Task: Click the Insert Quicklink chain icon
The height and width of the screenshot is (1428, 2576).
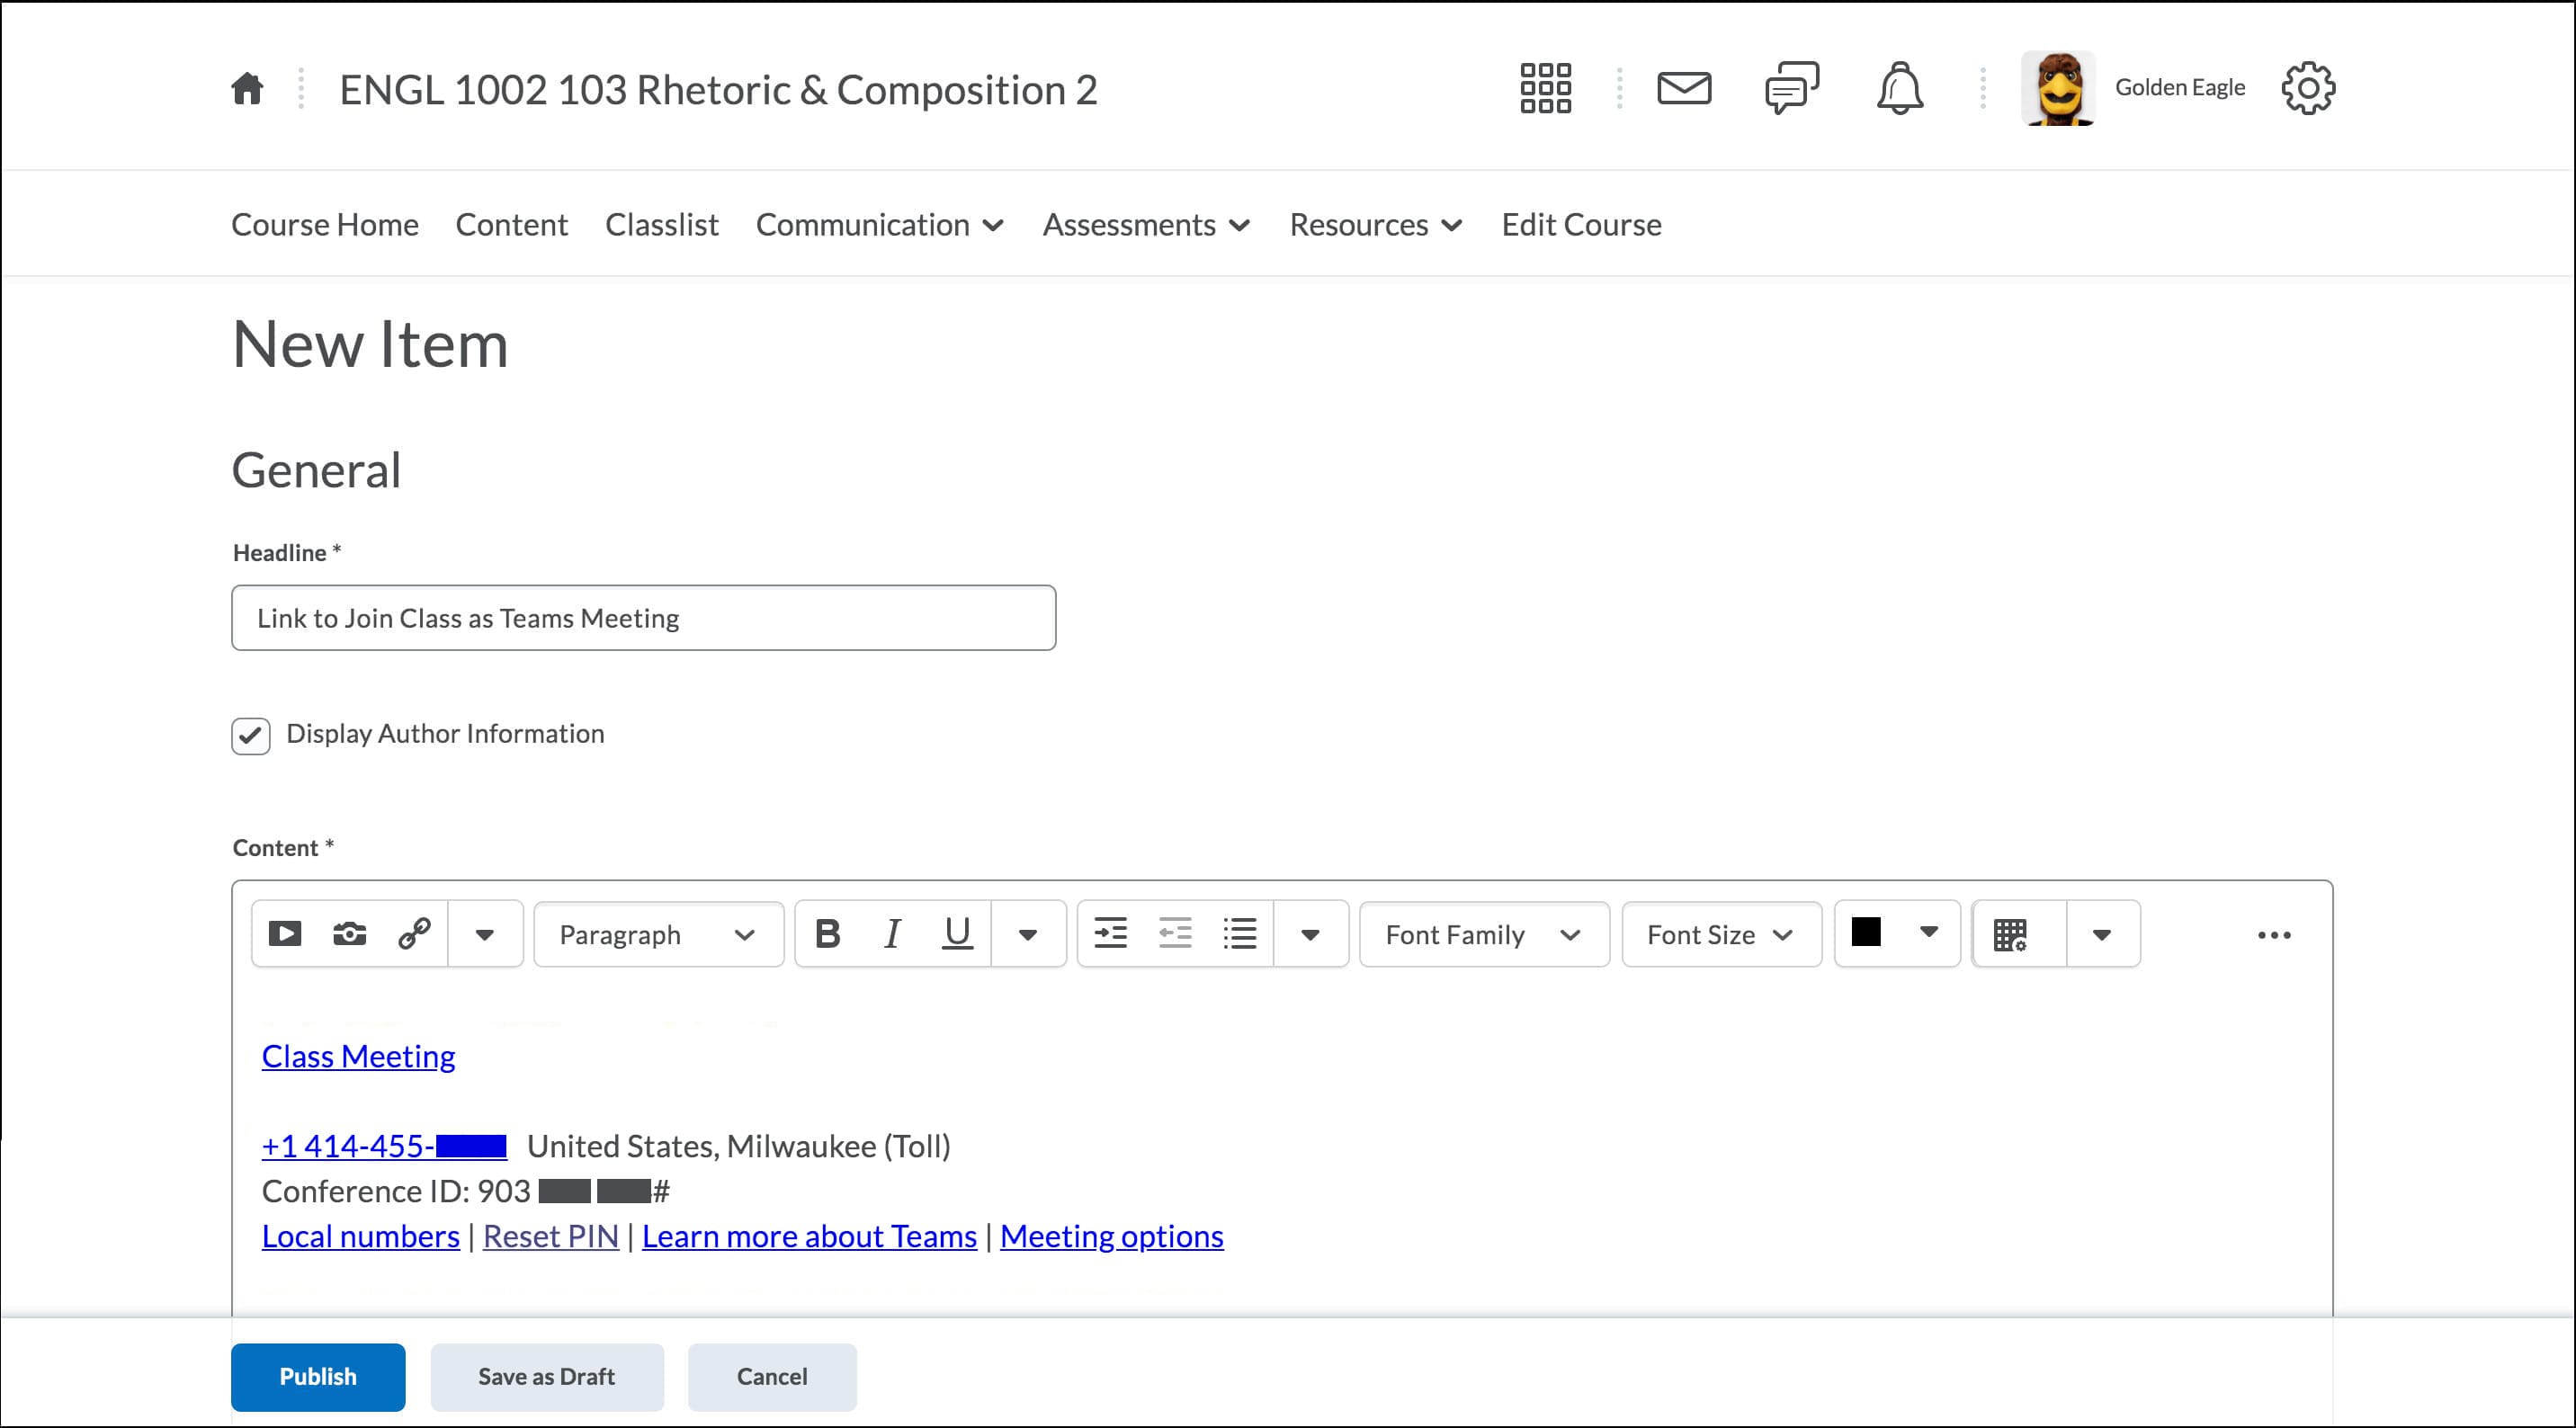Action: point(414,934)
